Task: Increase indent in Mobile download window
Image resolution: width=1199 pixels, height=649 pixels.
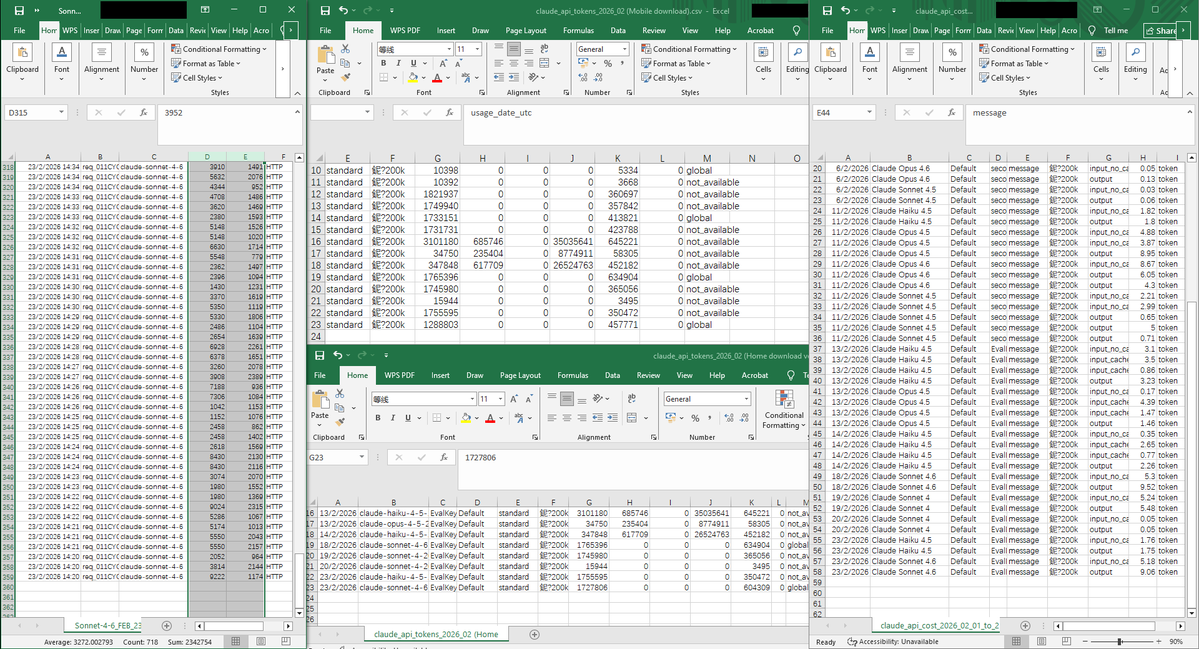Action: point(514,77)
